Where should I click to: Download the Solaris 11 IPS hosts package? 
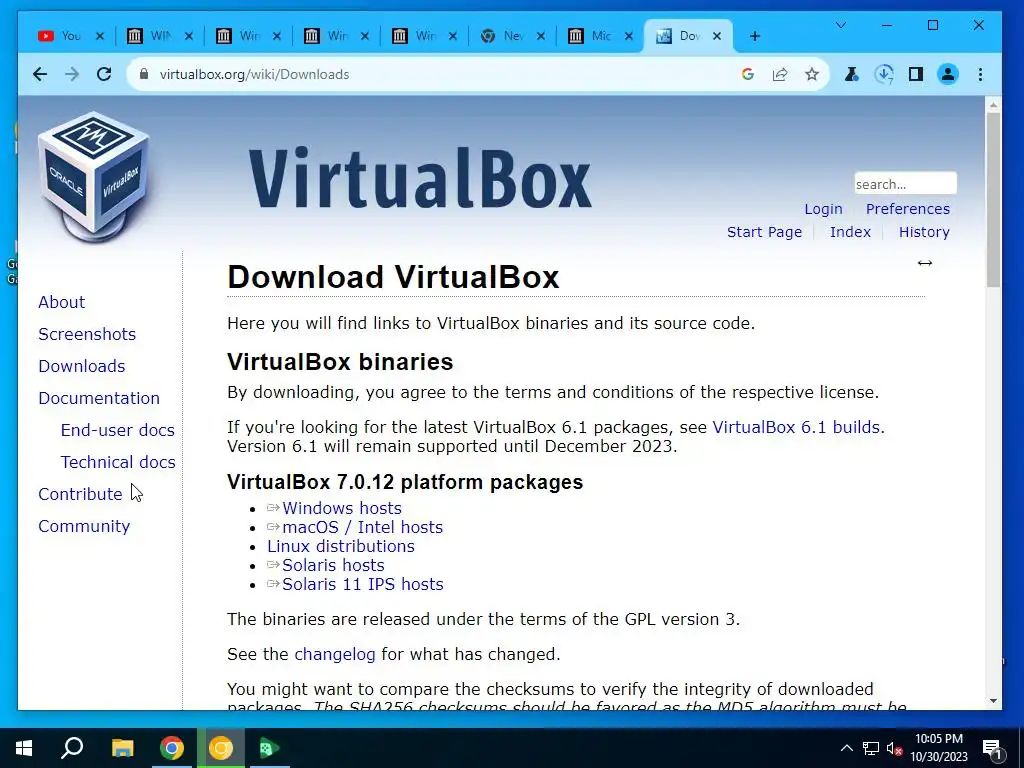(362, 584)
